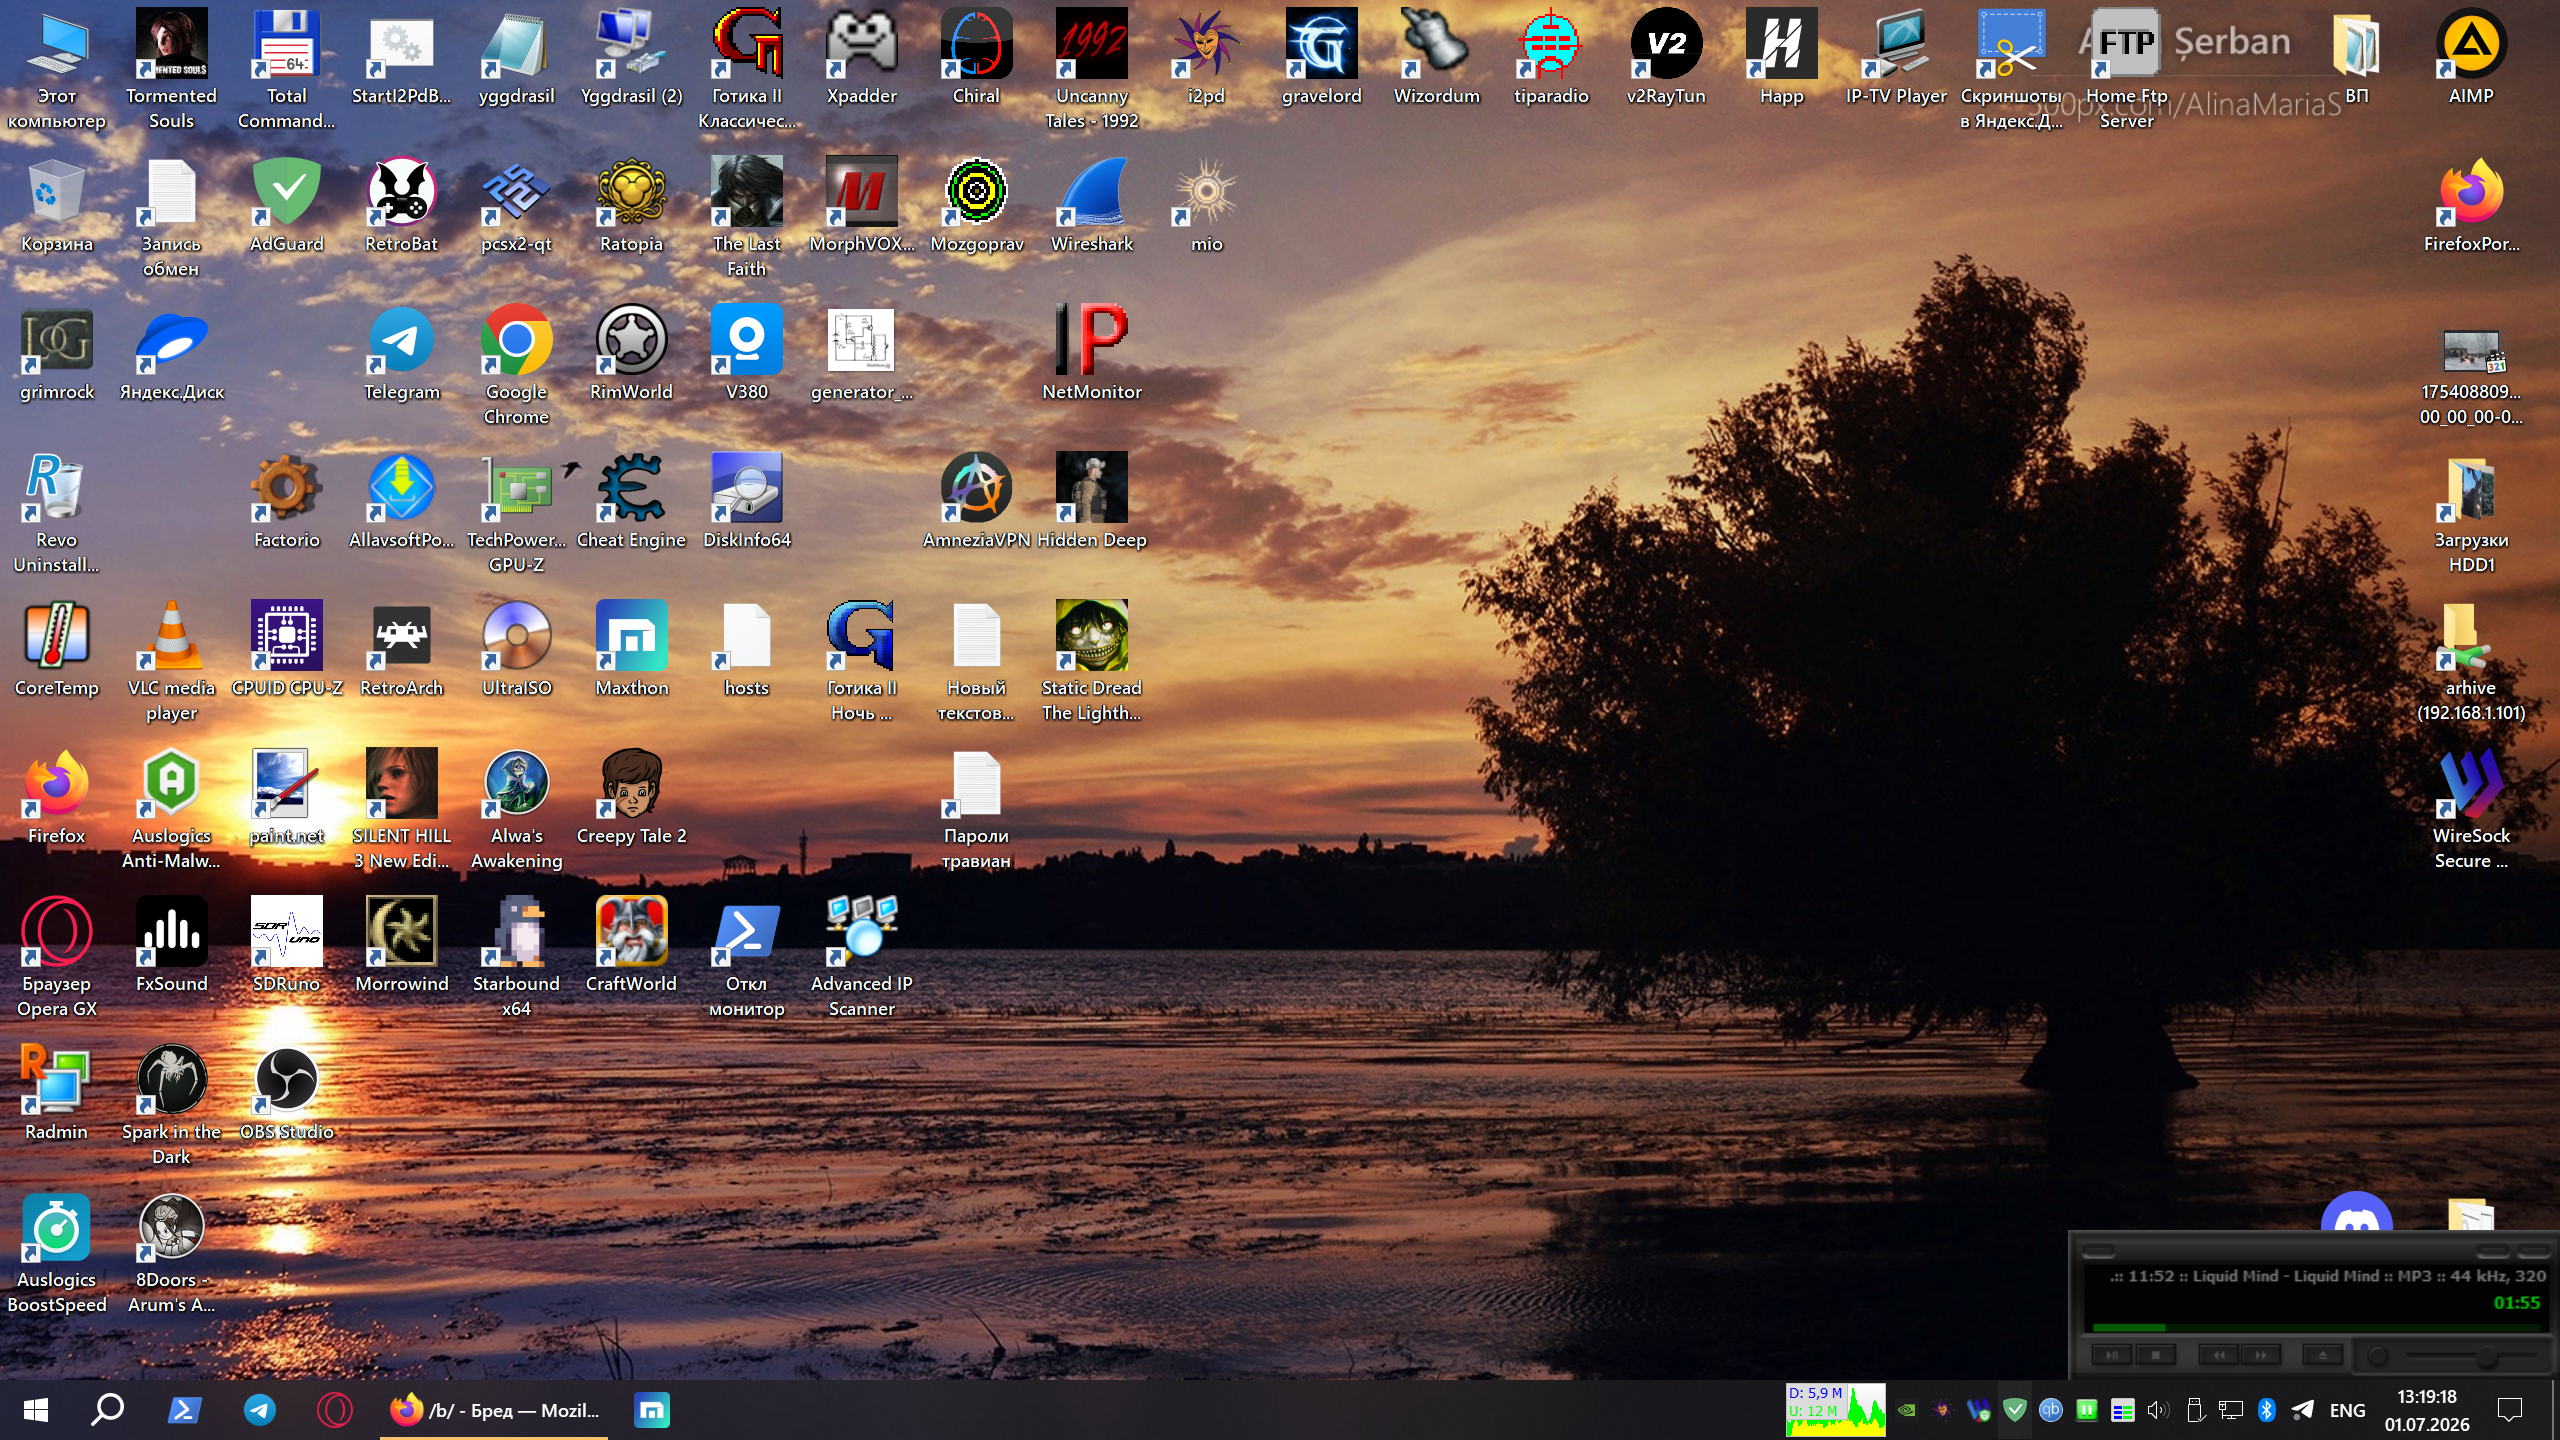The width and height of the screenshot is (2560, 1440).
Task: Open the CoreTemp desktop shortcut
Action: tap(57, 650)
